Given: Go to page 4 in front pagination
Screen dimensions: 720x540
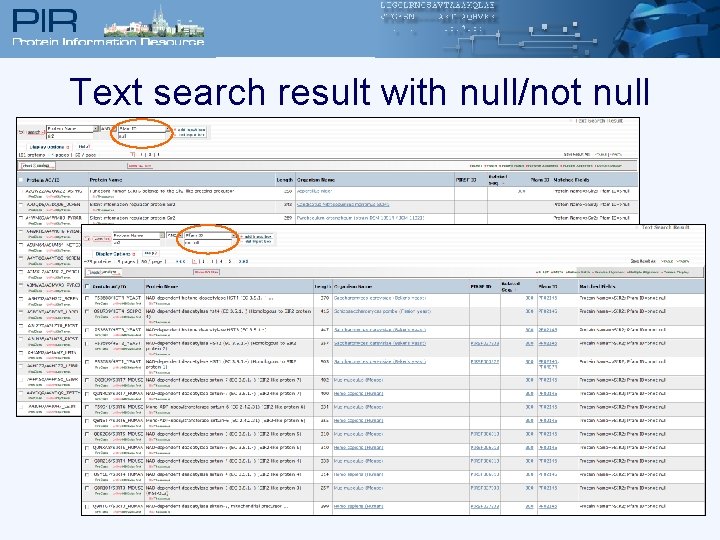Looking at the screenshot, I should (x=220, y=261).
